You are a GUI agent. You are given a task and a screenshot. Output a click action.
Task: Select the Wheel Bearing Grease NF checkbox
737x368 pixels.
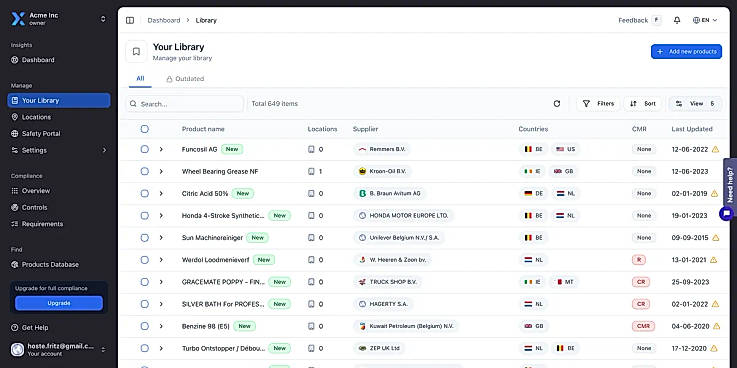pos(144,172)
